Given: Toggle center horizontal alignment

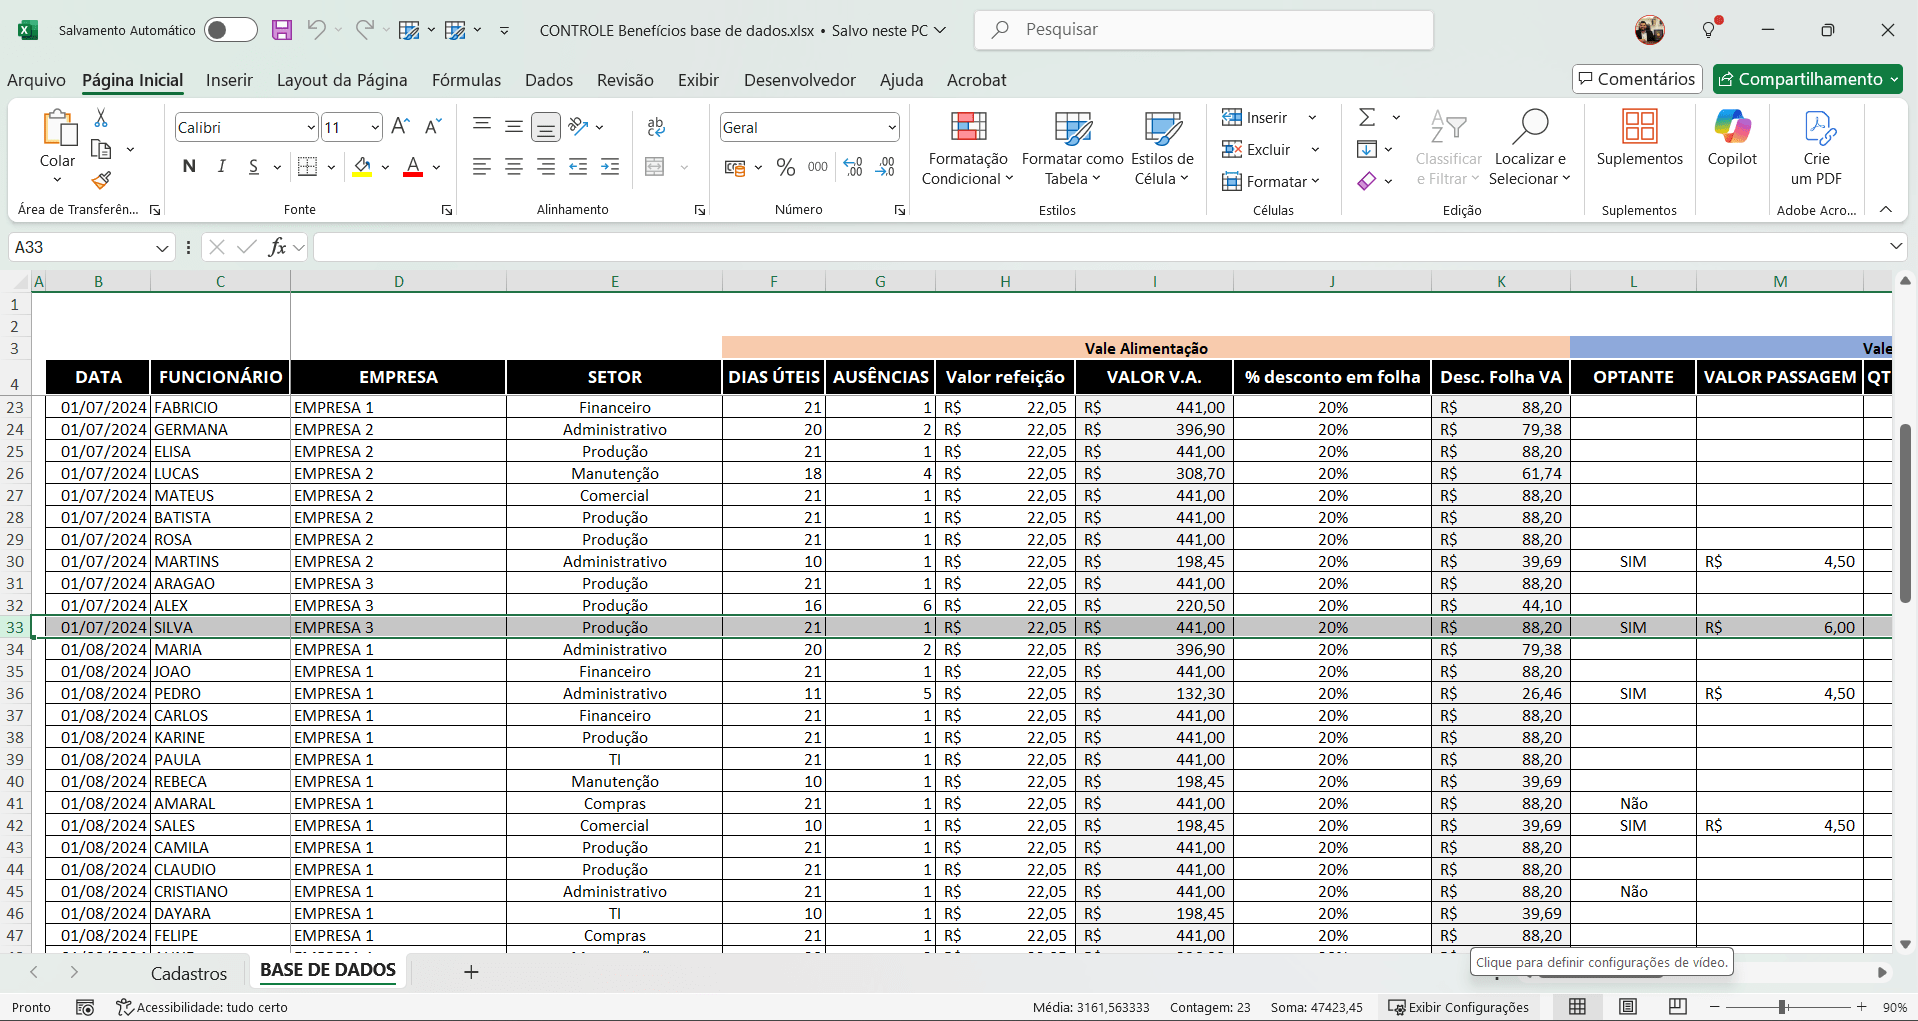Looking at the screenshot, I should coord(514,167).
